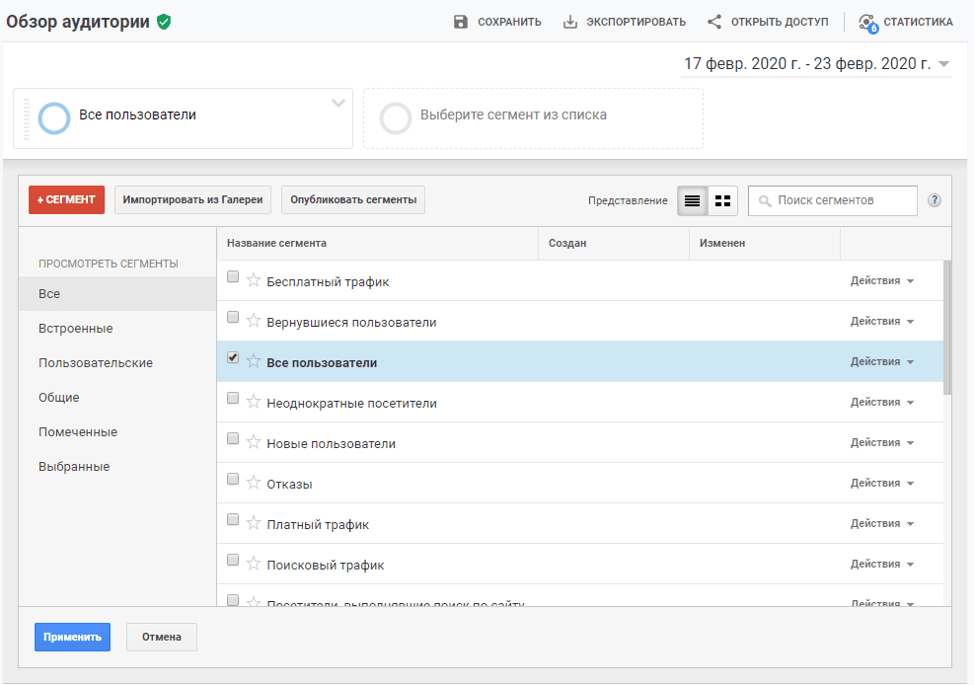Viewport: 974px width, 685px height.
Task: Open Действия menu for Отказы
Action: coord(881,483)
